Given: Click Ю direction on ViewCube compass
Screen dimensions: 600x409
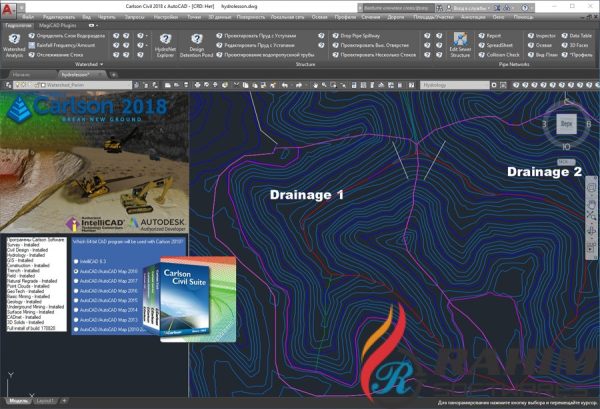Looking at the screenshot, I should pyautogui.click(x=566, y=147).
